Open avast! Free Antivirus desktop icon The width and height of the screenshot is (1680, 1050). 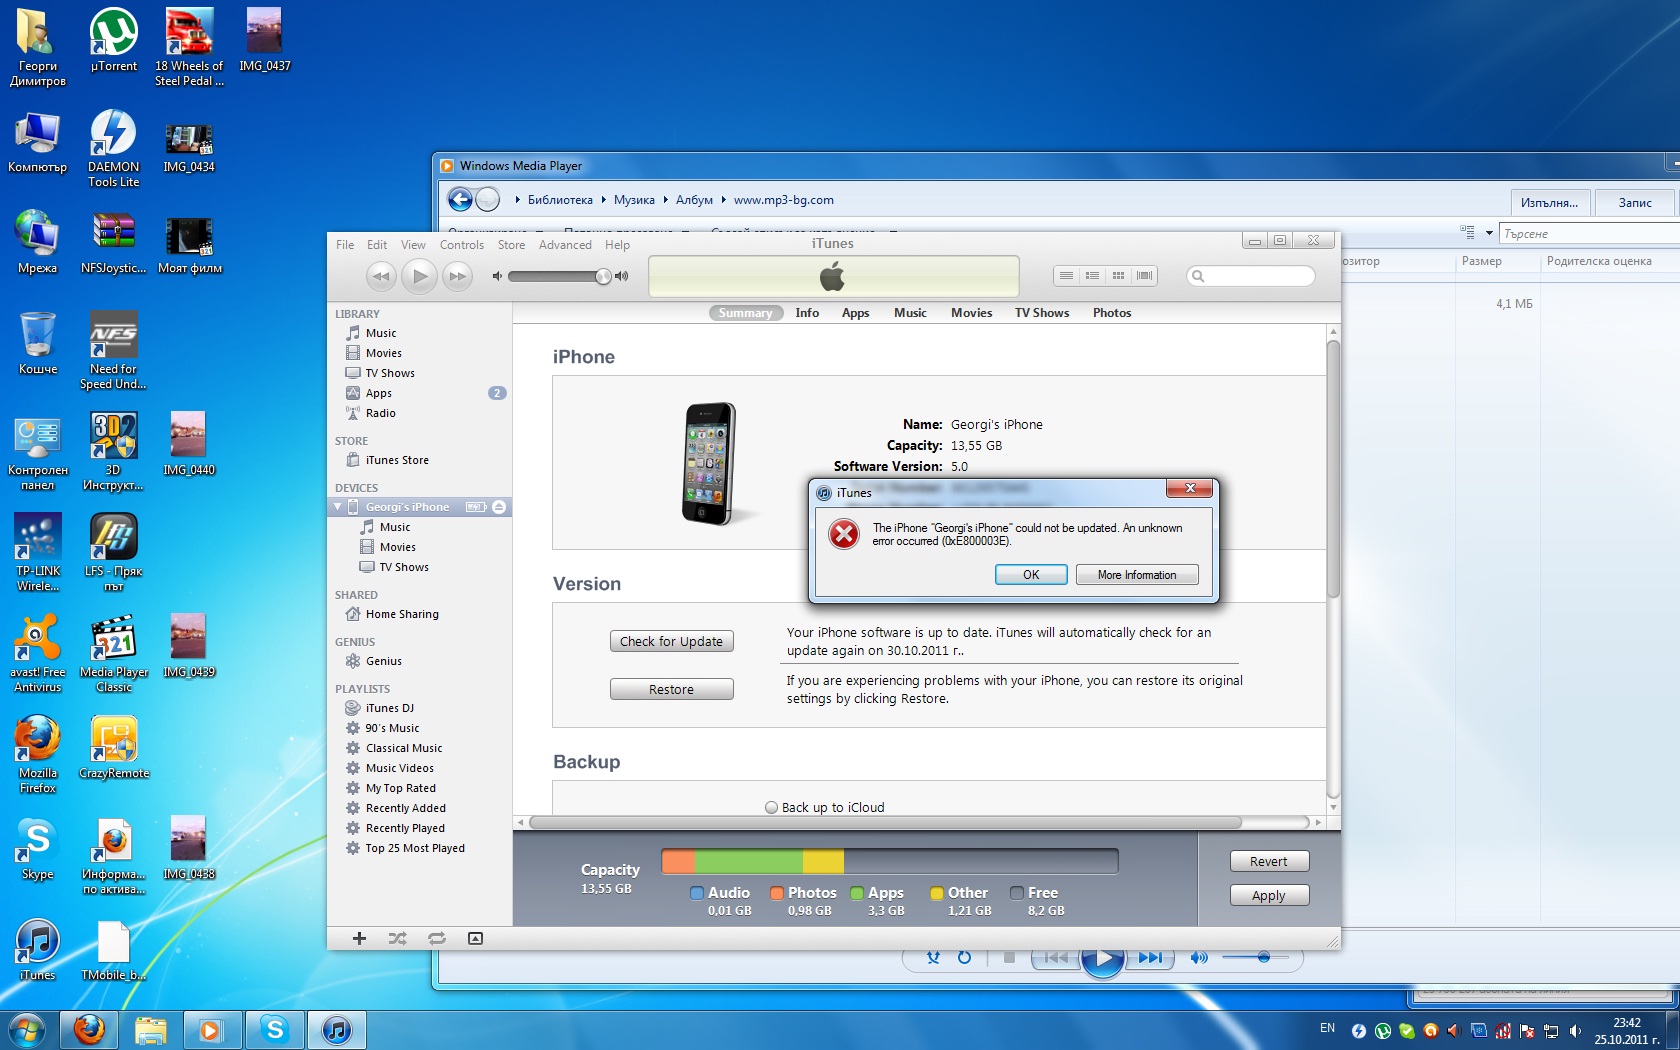click(38, 653)
